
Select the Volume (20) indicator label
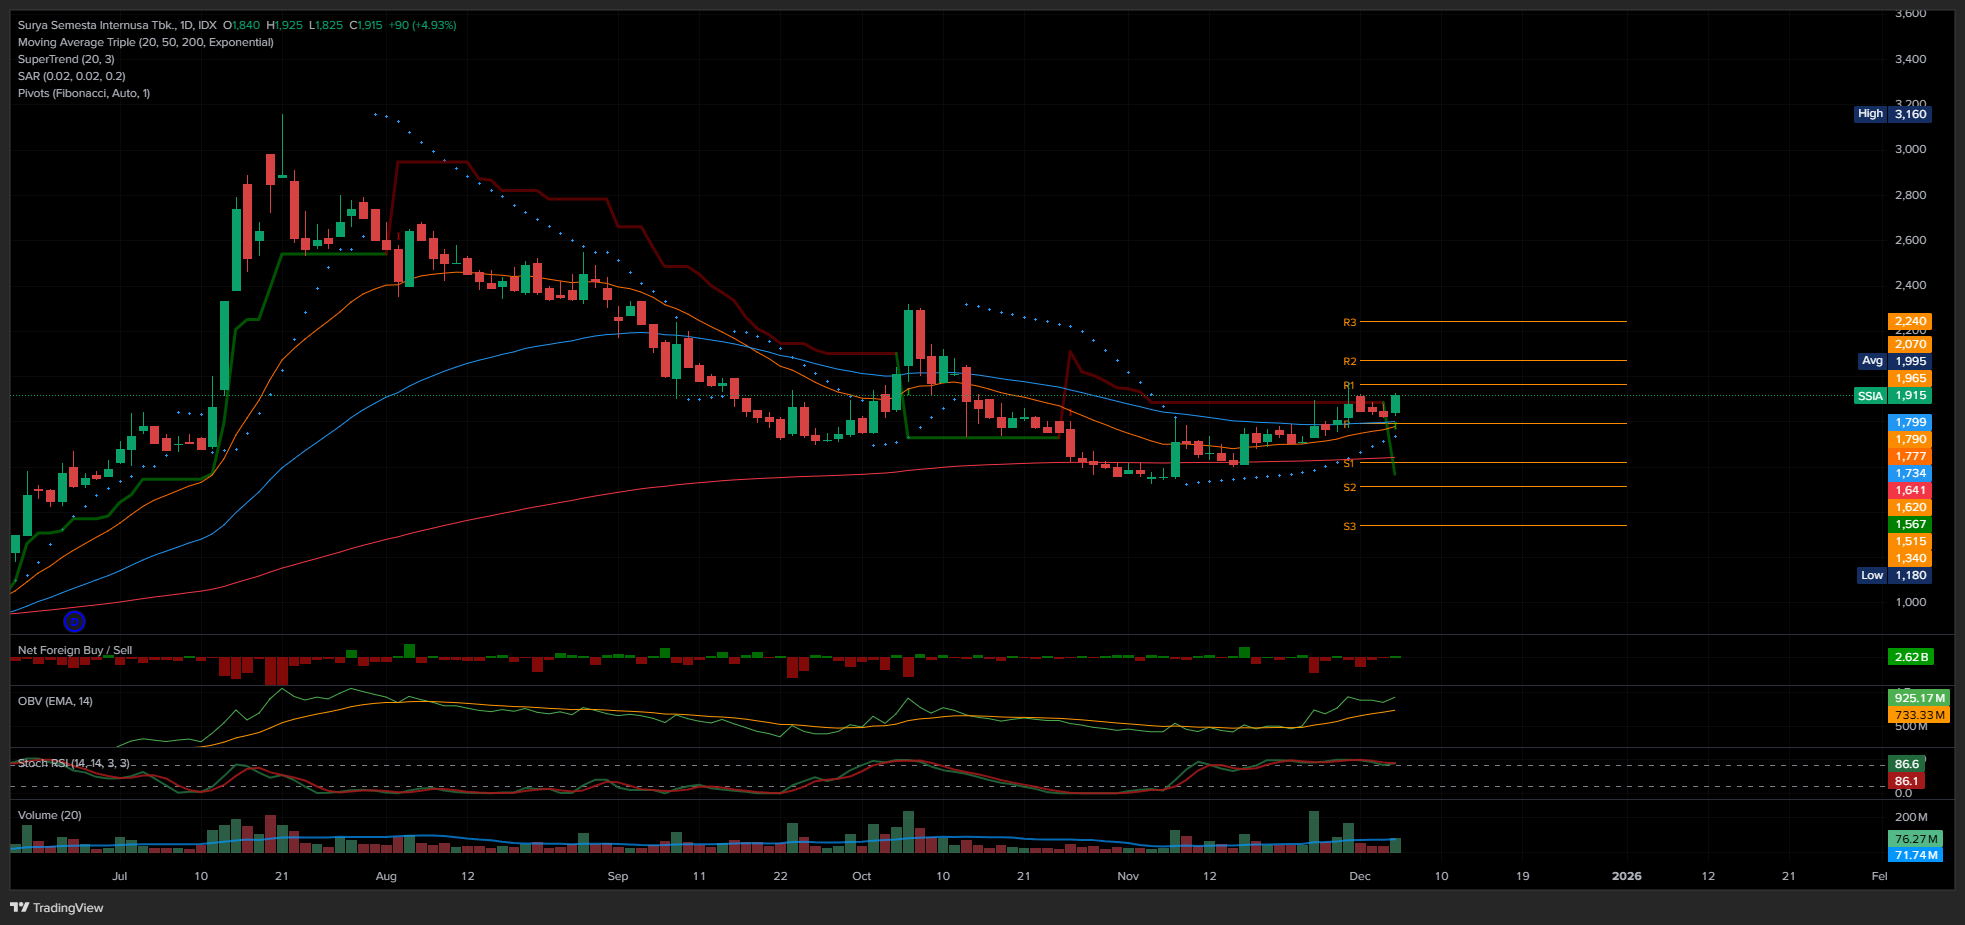50,815
